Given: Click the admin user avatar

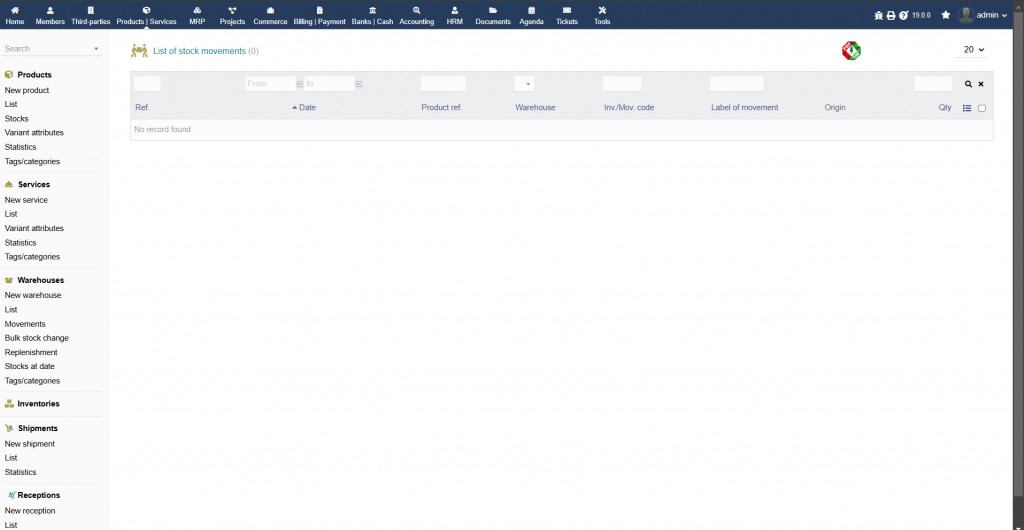Looking at the screenshot, I should (966, 15).
